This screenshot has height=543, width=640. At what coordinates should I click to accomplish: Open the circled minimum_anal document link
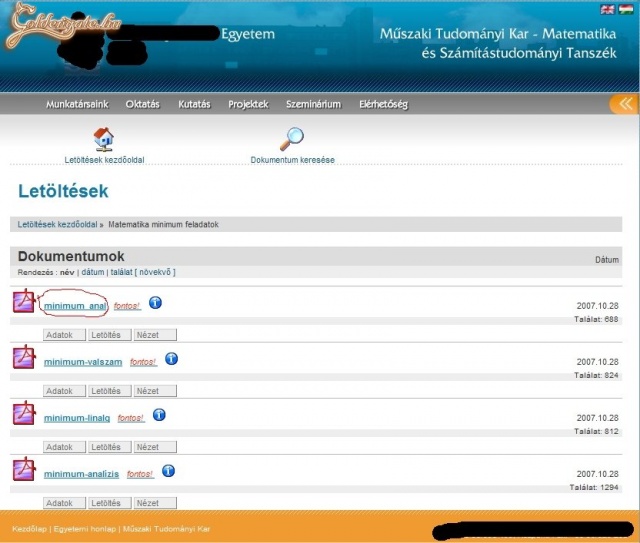(75, 305)
